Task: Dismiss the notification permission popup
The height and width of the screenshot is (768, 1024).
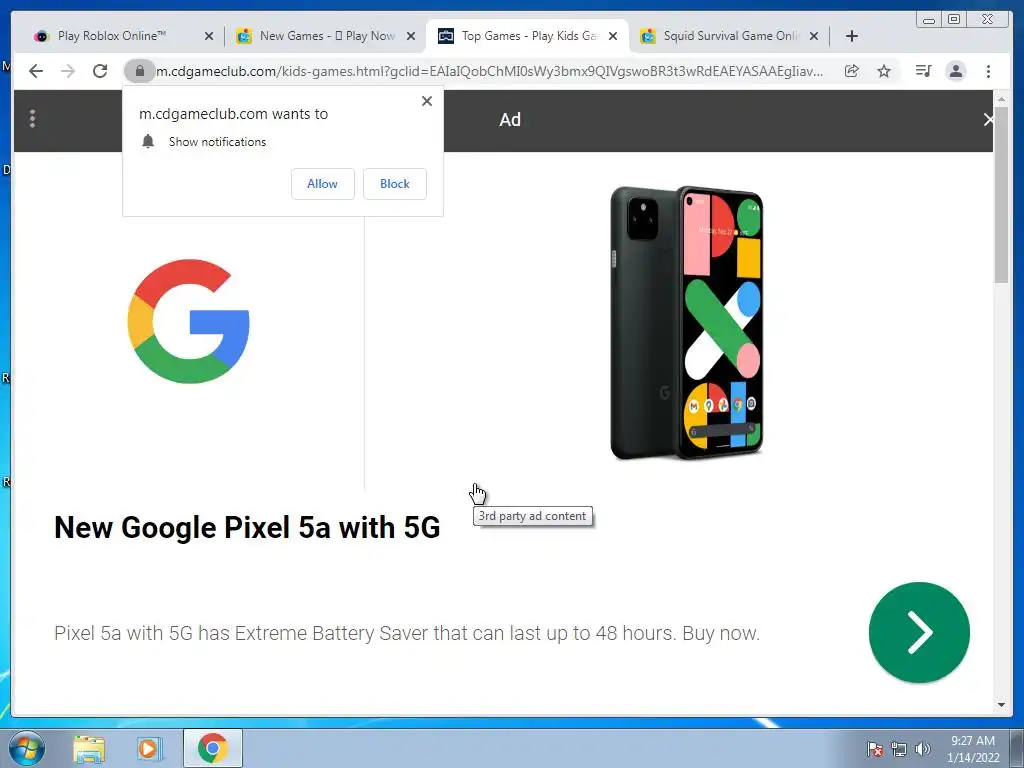Action: (427, 101)
